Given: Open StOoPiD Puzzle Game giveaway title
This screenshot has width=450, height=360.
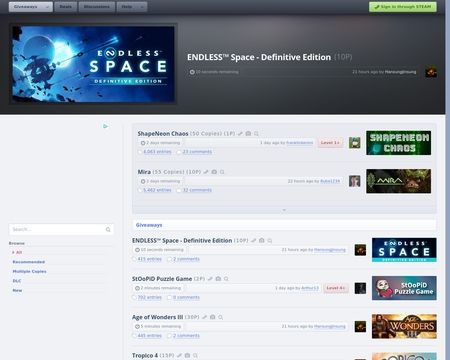Looking at the screenshot, I should [x=162, y=279].
